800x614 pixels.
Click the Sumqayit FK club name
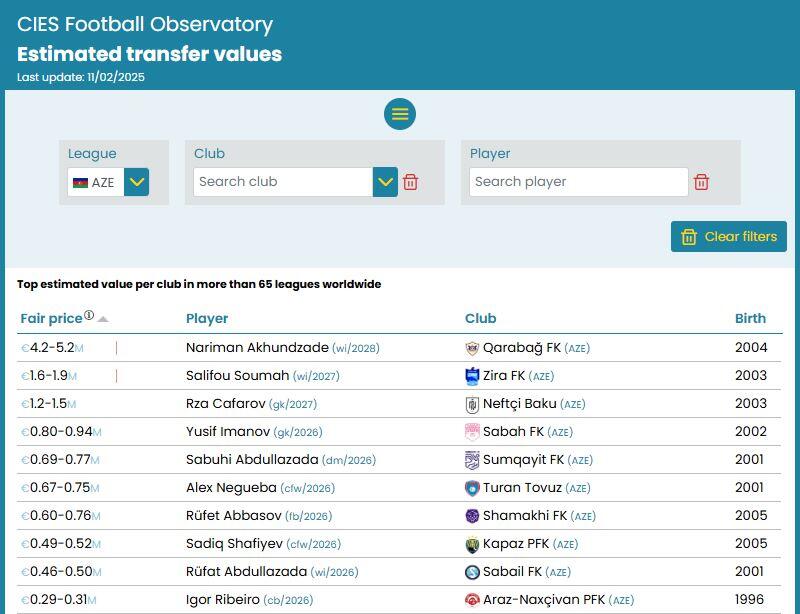(x=523, y=460)
